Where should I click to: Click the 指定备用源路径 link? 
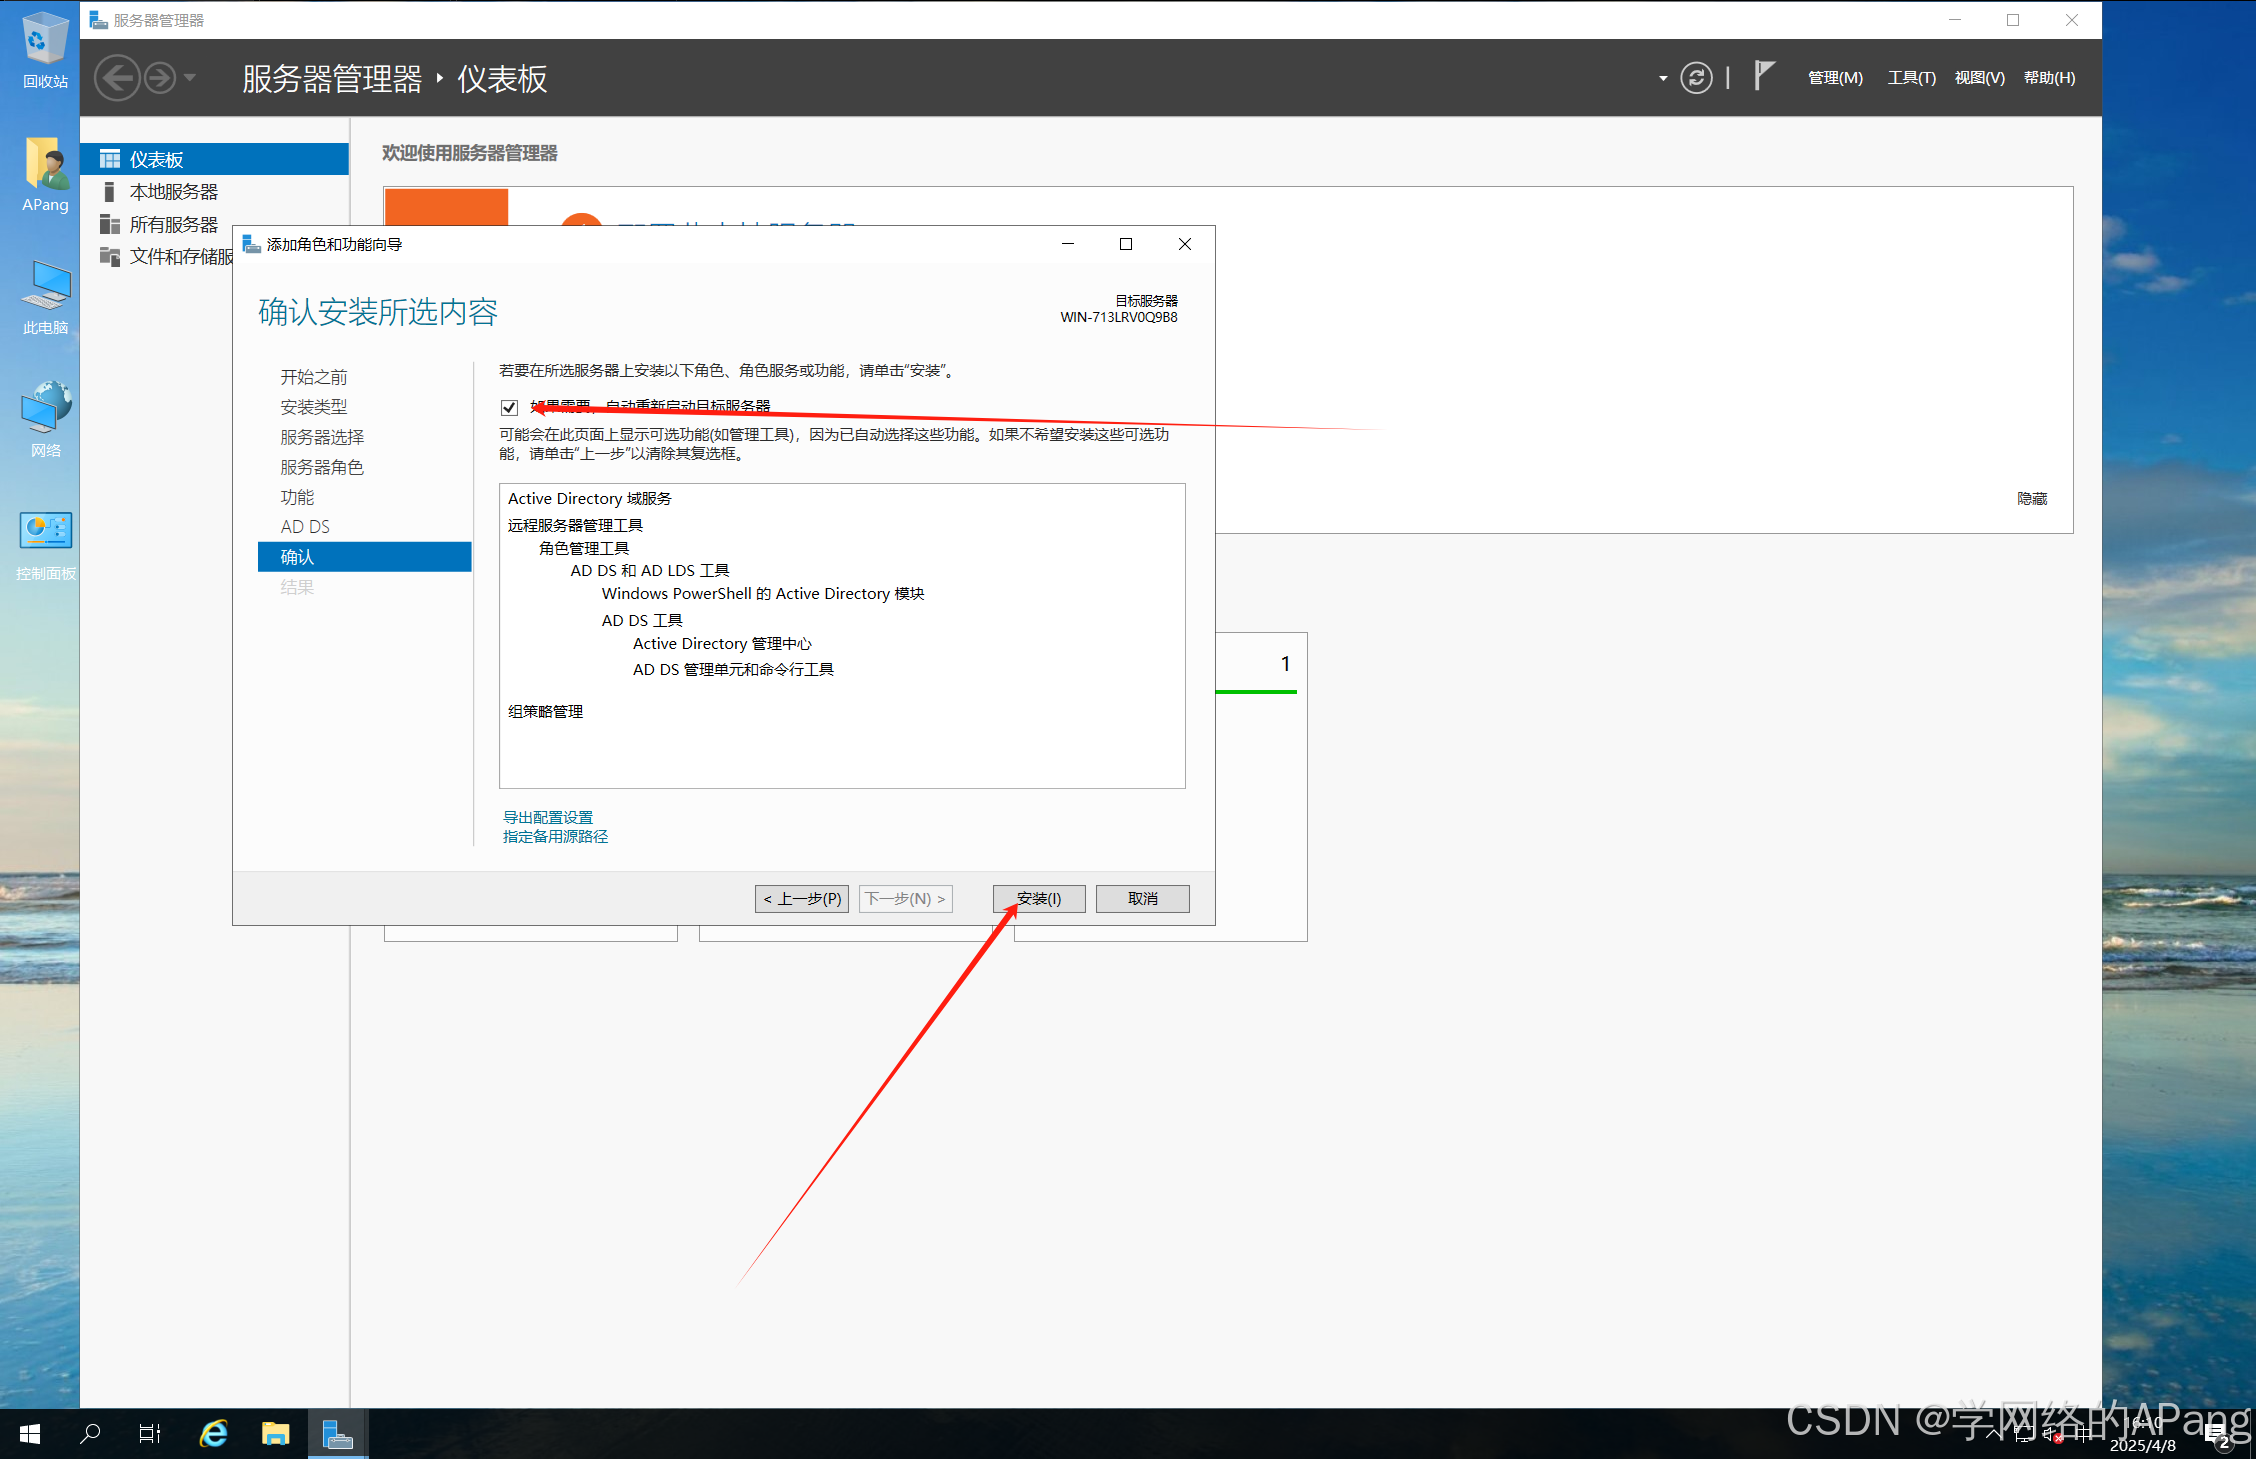coord(555,836)
